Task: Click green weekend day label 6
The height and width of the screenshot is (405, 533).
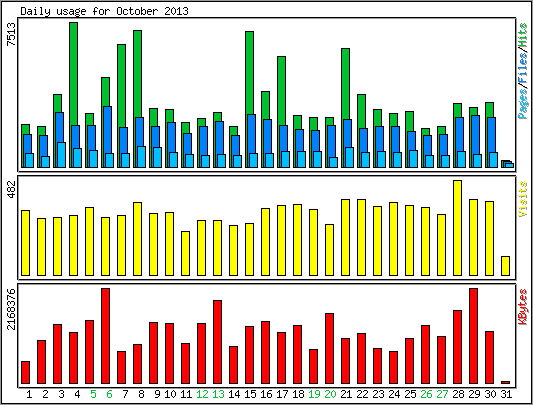Action: coord(109,394)
